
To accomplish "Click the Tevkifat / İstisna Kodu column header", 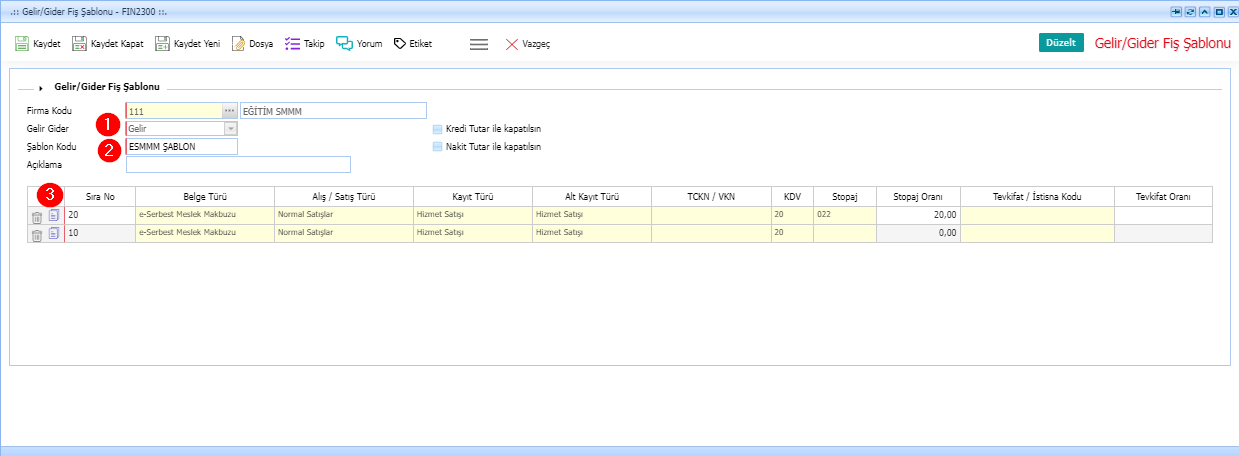I will pos(1037,196).
